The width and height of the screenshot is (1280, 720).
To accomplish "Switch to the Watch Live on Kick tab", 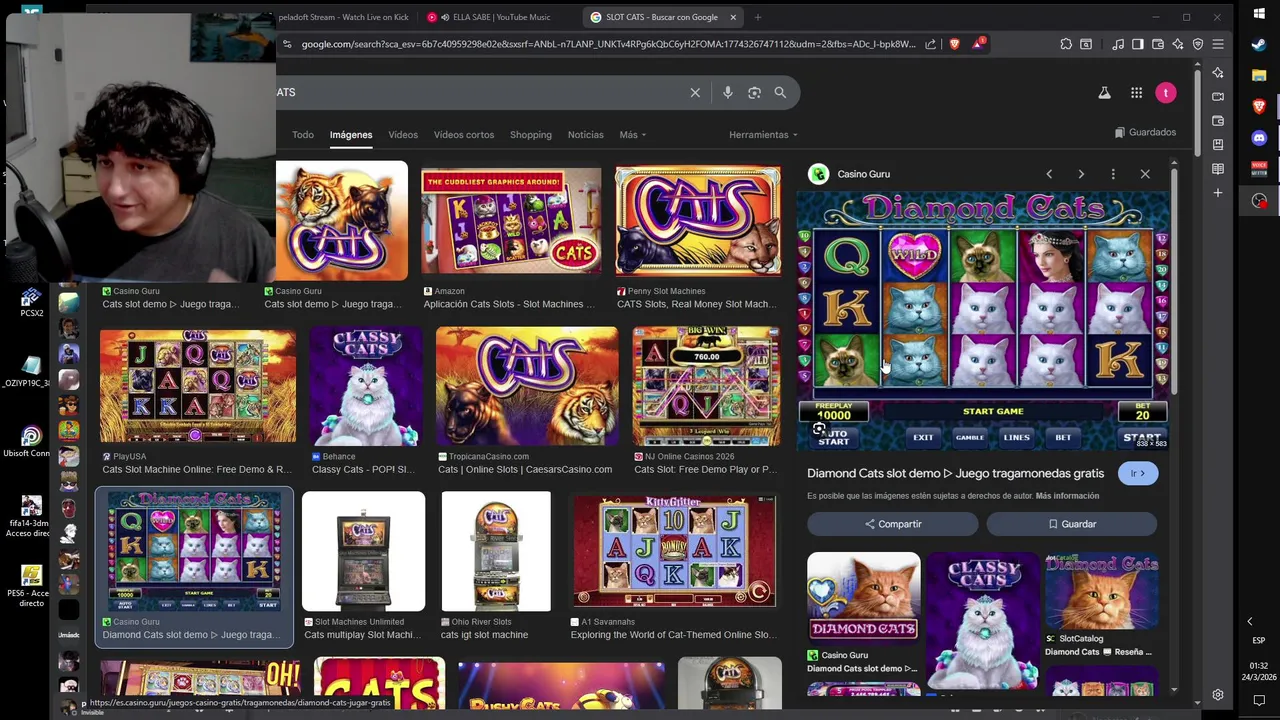I will click(x=345, y=17).
